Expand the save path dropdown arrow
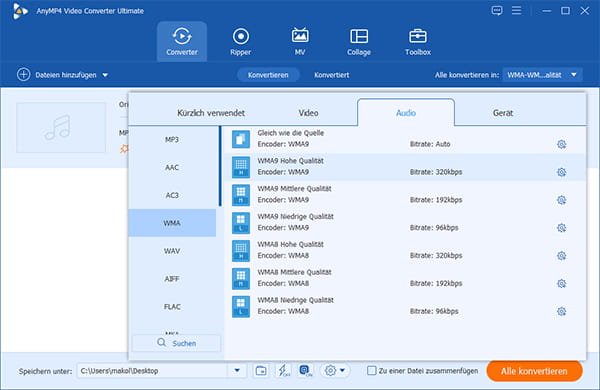Viewport: 600px width, 390px height. click(x=237, y=370)
